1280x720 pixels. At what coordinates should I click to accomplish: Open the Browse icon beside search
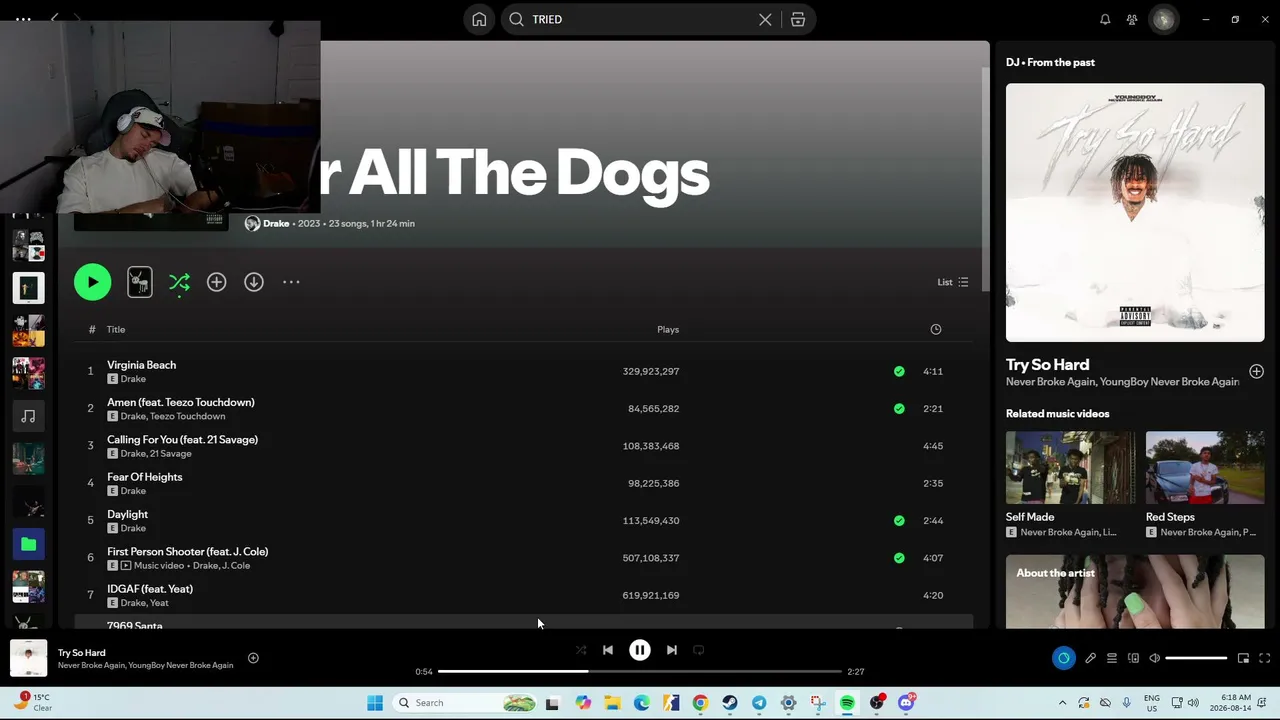tap(798, 19)
